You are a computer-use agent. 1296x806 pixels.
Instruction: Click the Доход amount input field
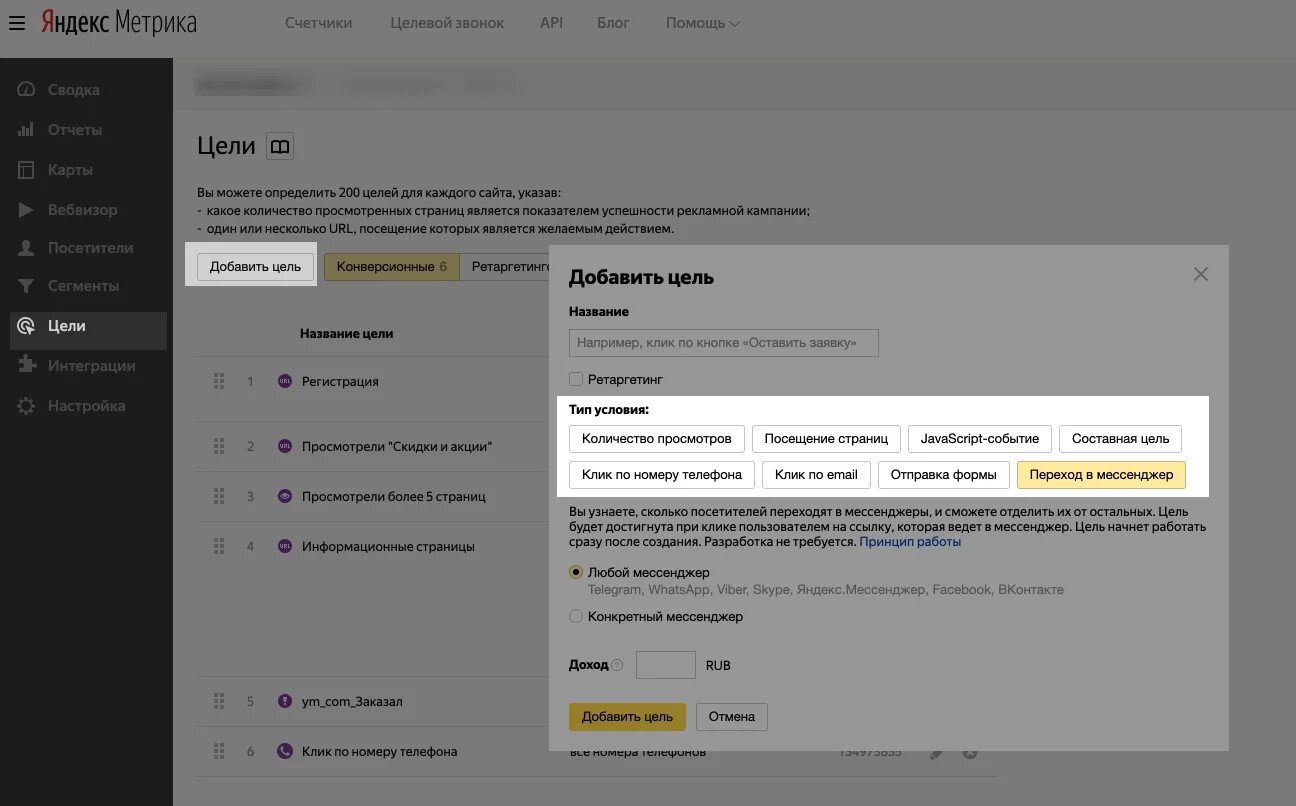point(665,665)
